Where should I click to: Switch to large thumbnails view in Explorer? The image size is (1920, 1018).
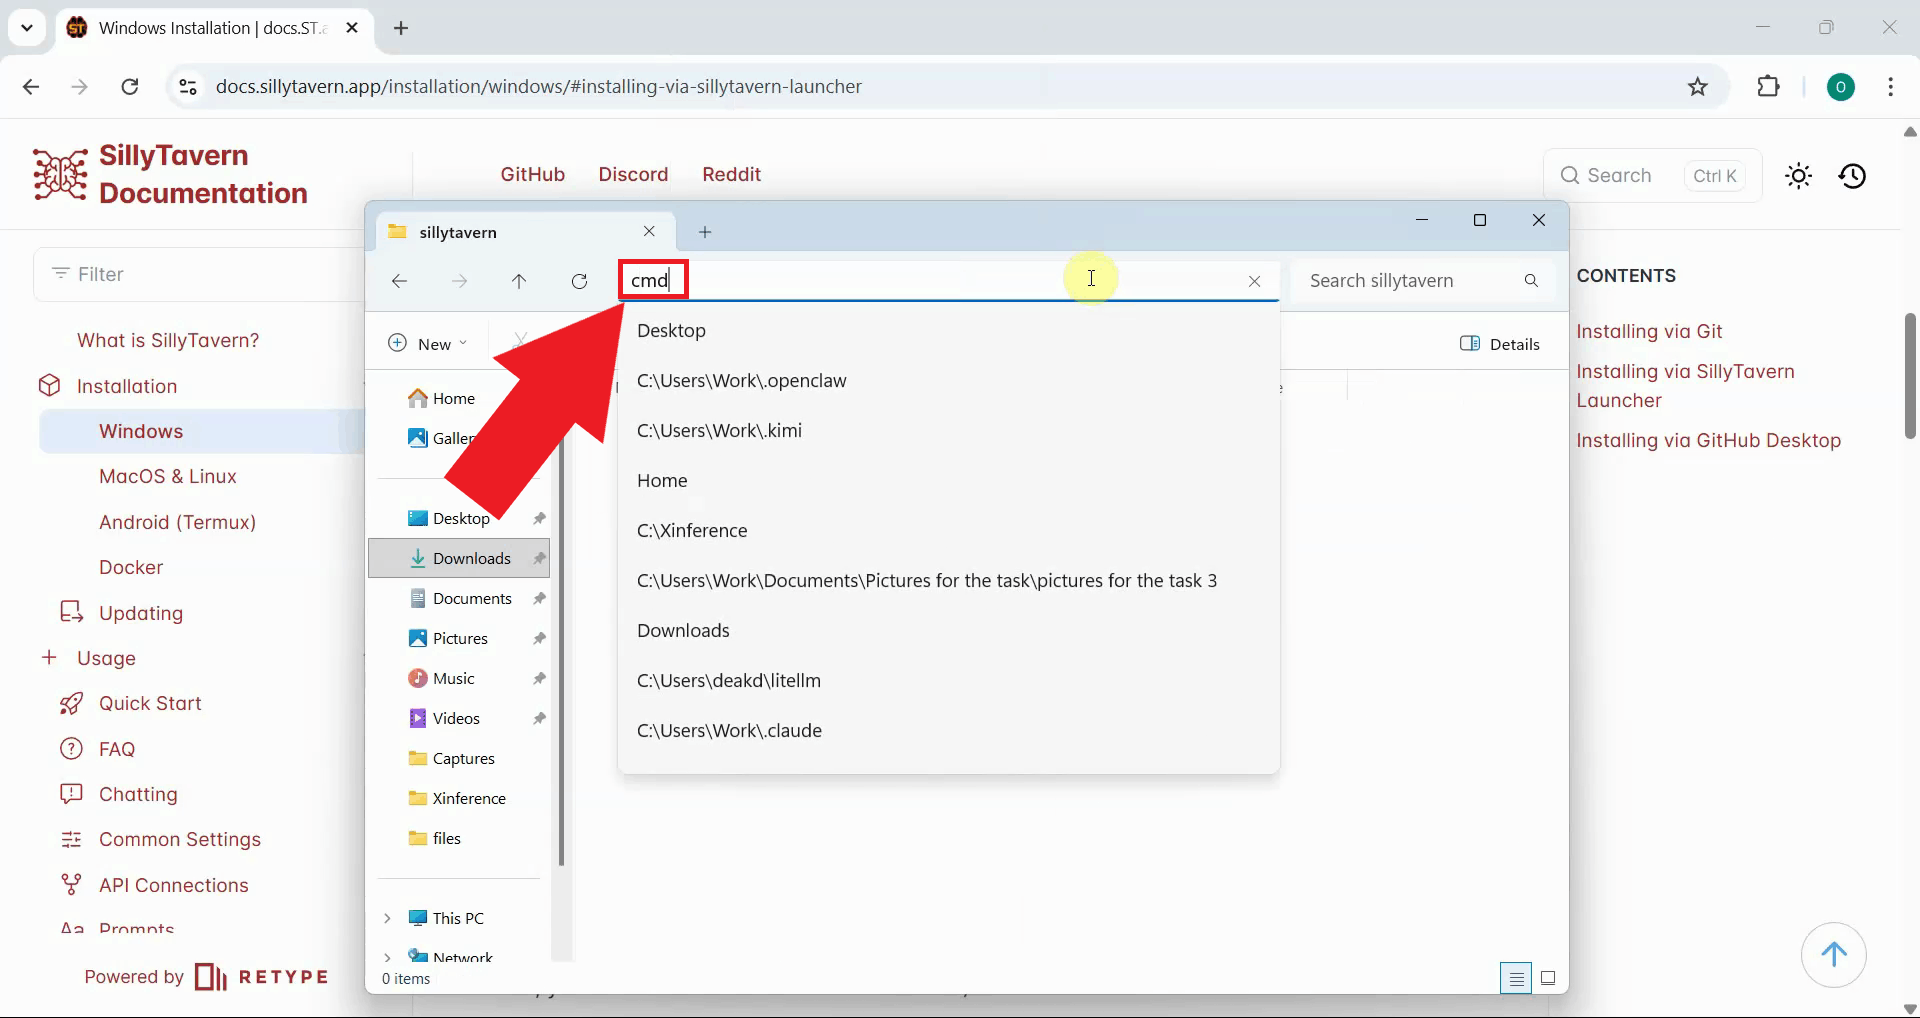1548,978
